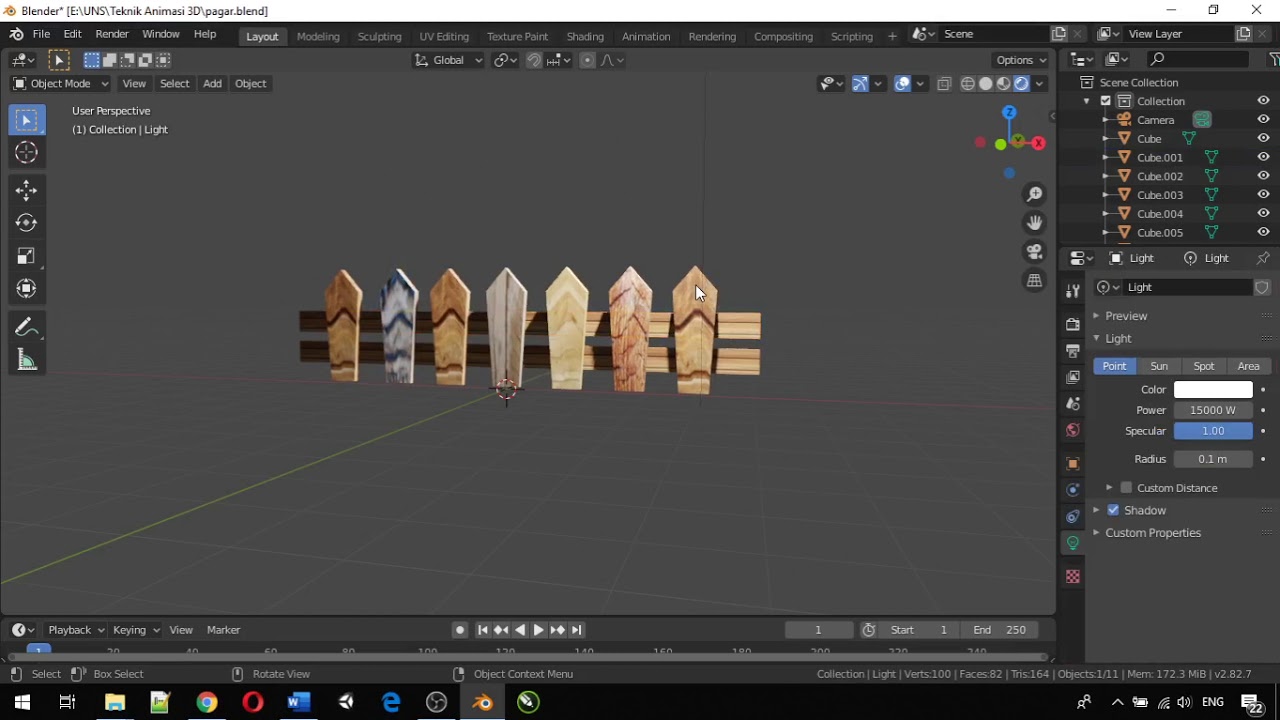Open the Global transform orientation dropdown
The image size is (1280, 720).
(x=448, y=60)
